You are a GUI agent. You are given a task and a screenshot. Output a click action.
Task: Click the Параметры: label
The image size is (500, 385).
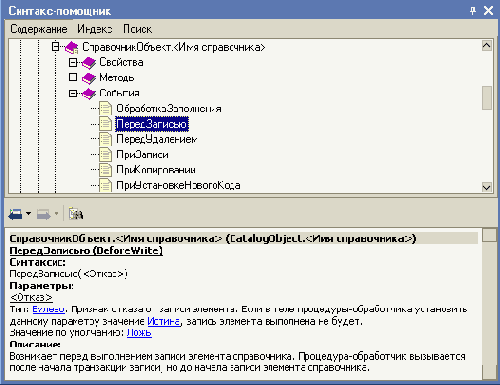[x=42, y=286]
